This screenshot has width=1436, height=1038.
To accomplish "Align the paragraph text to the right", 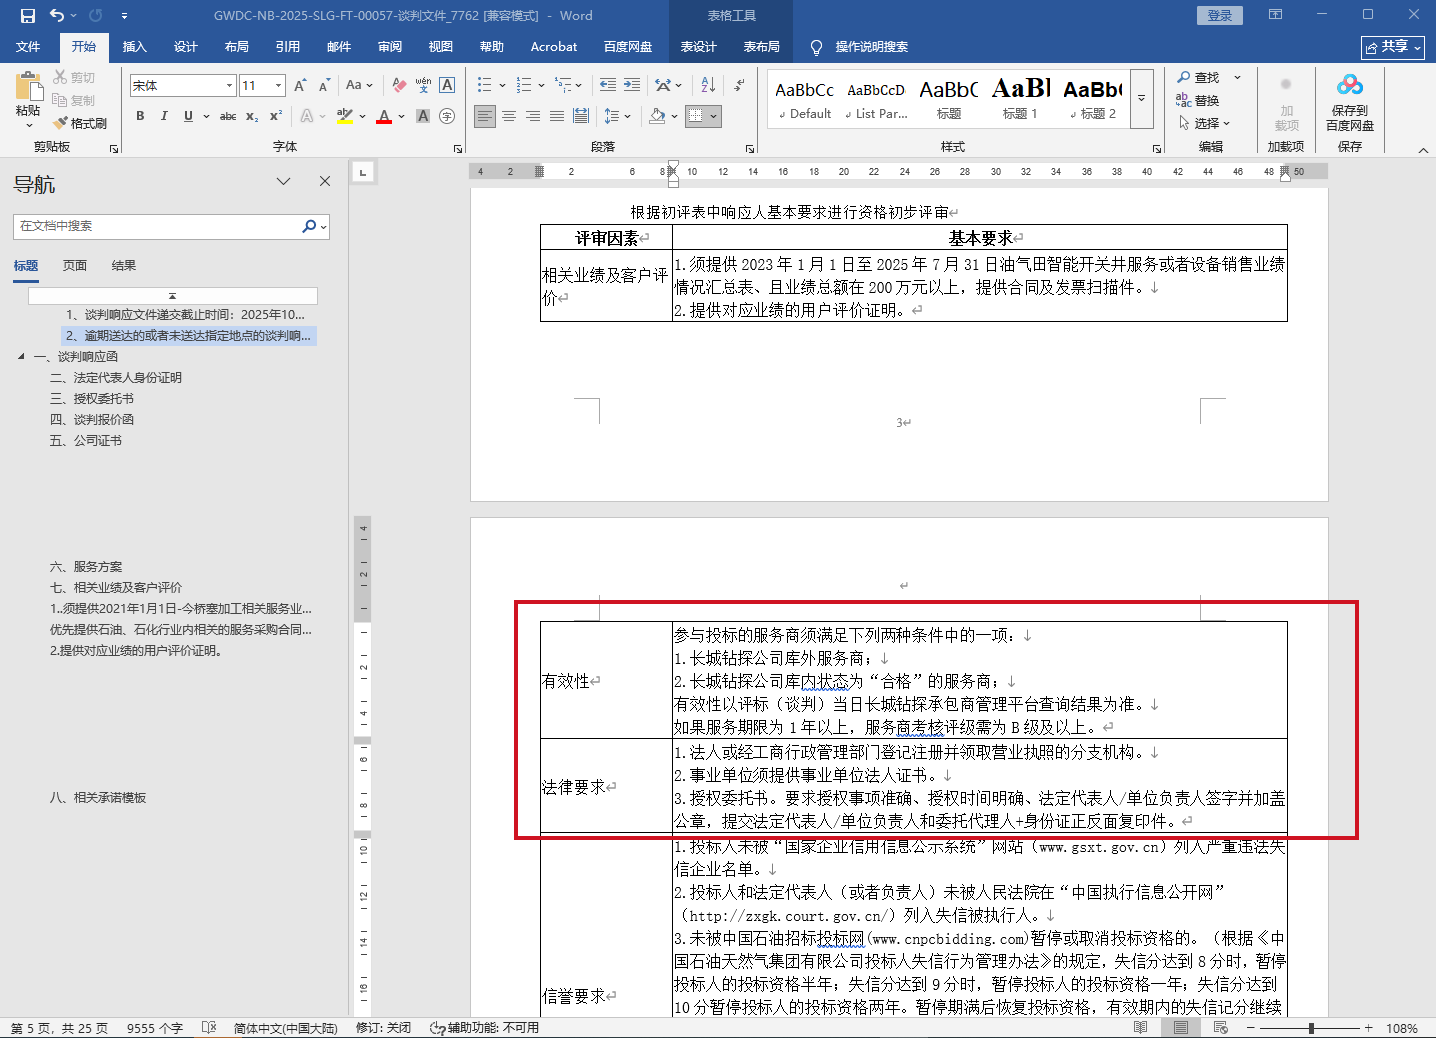I will coord(533,116).
